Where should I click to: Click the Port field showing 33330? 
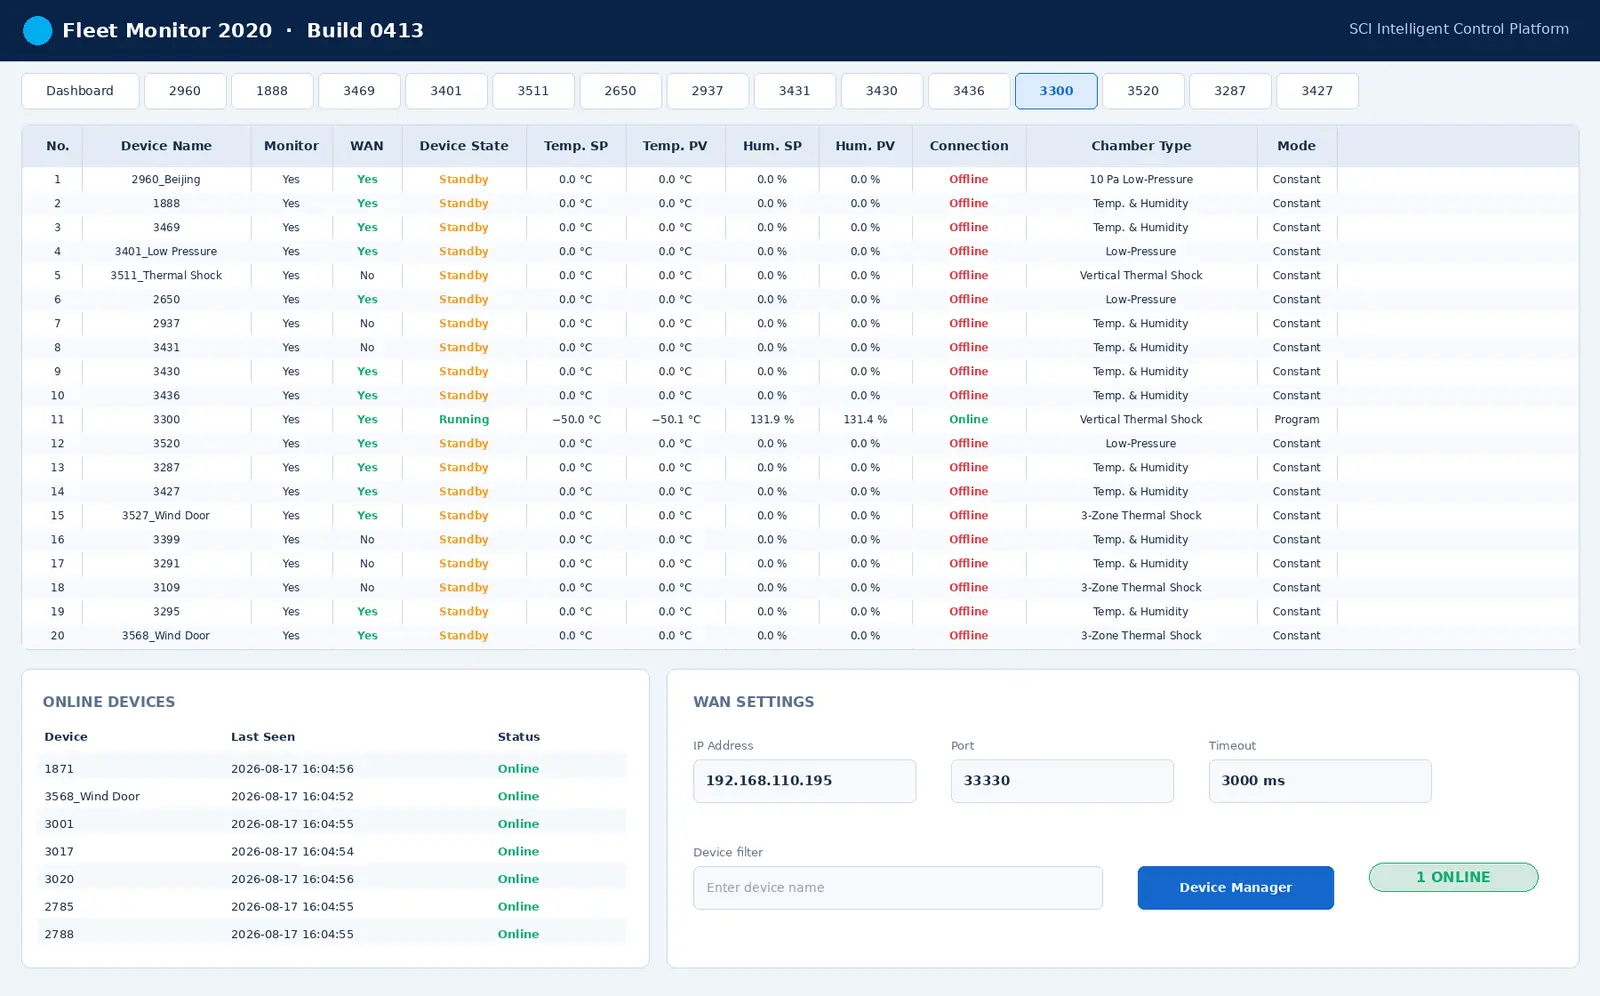click(x=1062, y=781)
